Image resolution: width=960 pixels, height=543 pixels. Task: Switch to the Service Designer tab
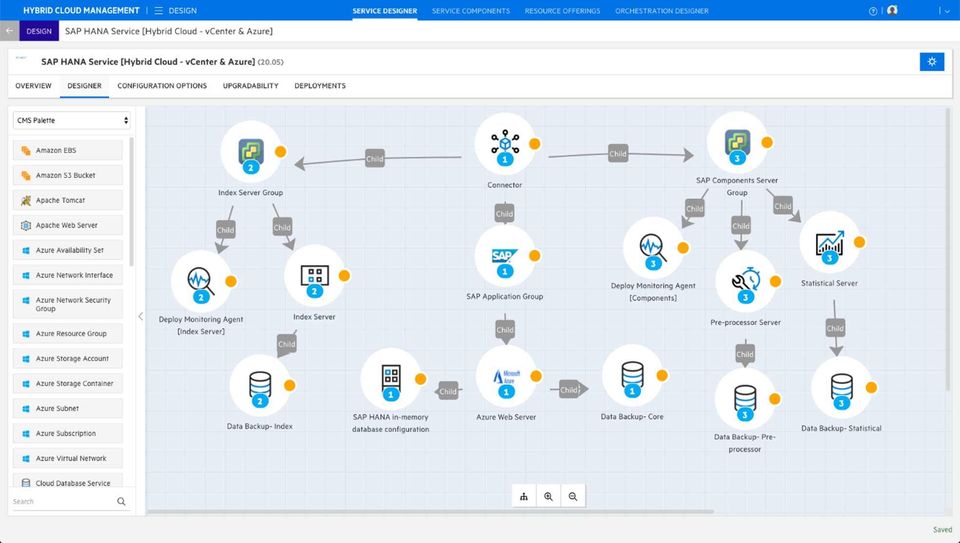coord(384,11)
